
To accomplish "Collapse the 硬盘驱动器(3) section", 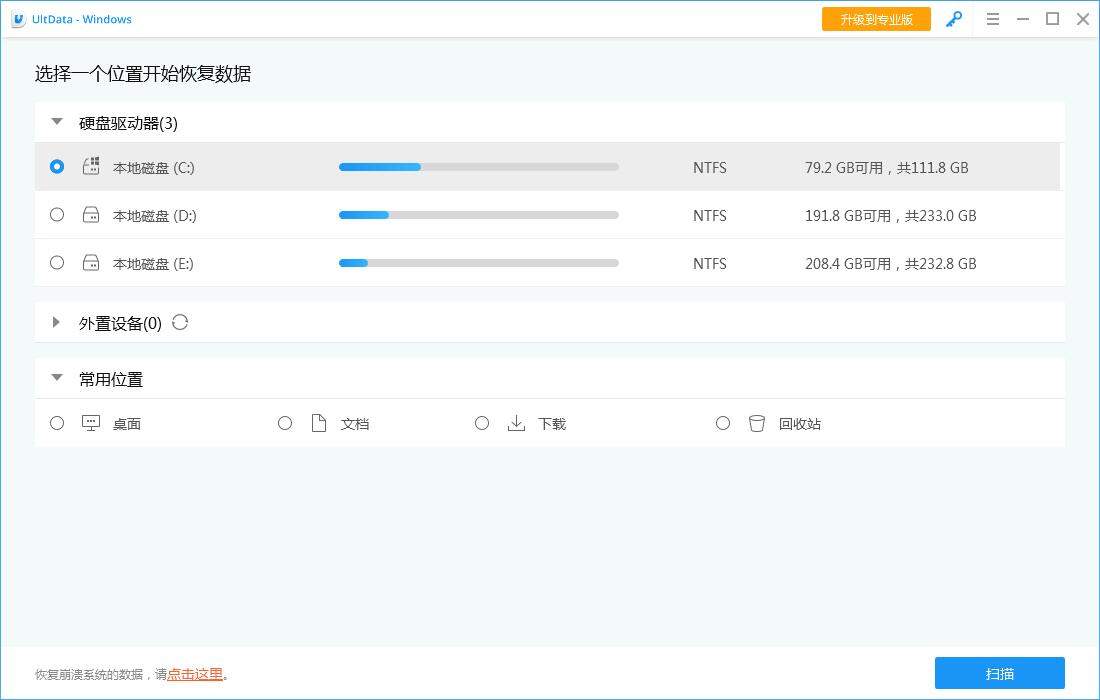I will pyautogui.click(x=57, y=121).
